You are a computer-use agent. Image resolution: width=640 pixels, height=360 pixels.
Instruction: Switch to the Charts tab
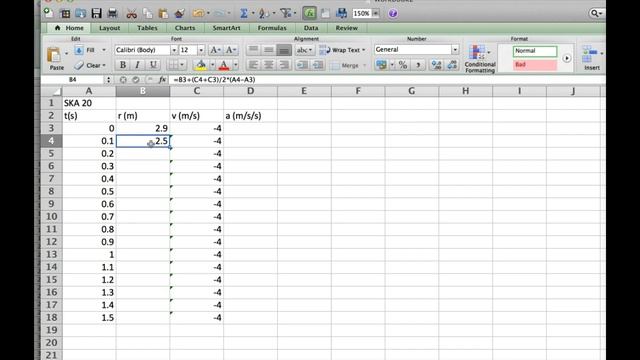tap(184, 28)
